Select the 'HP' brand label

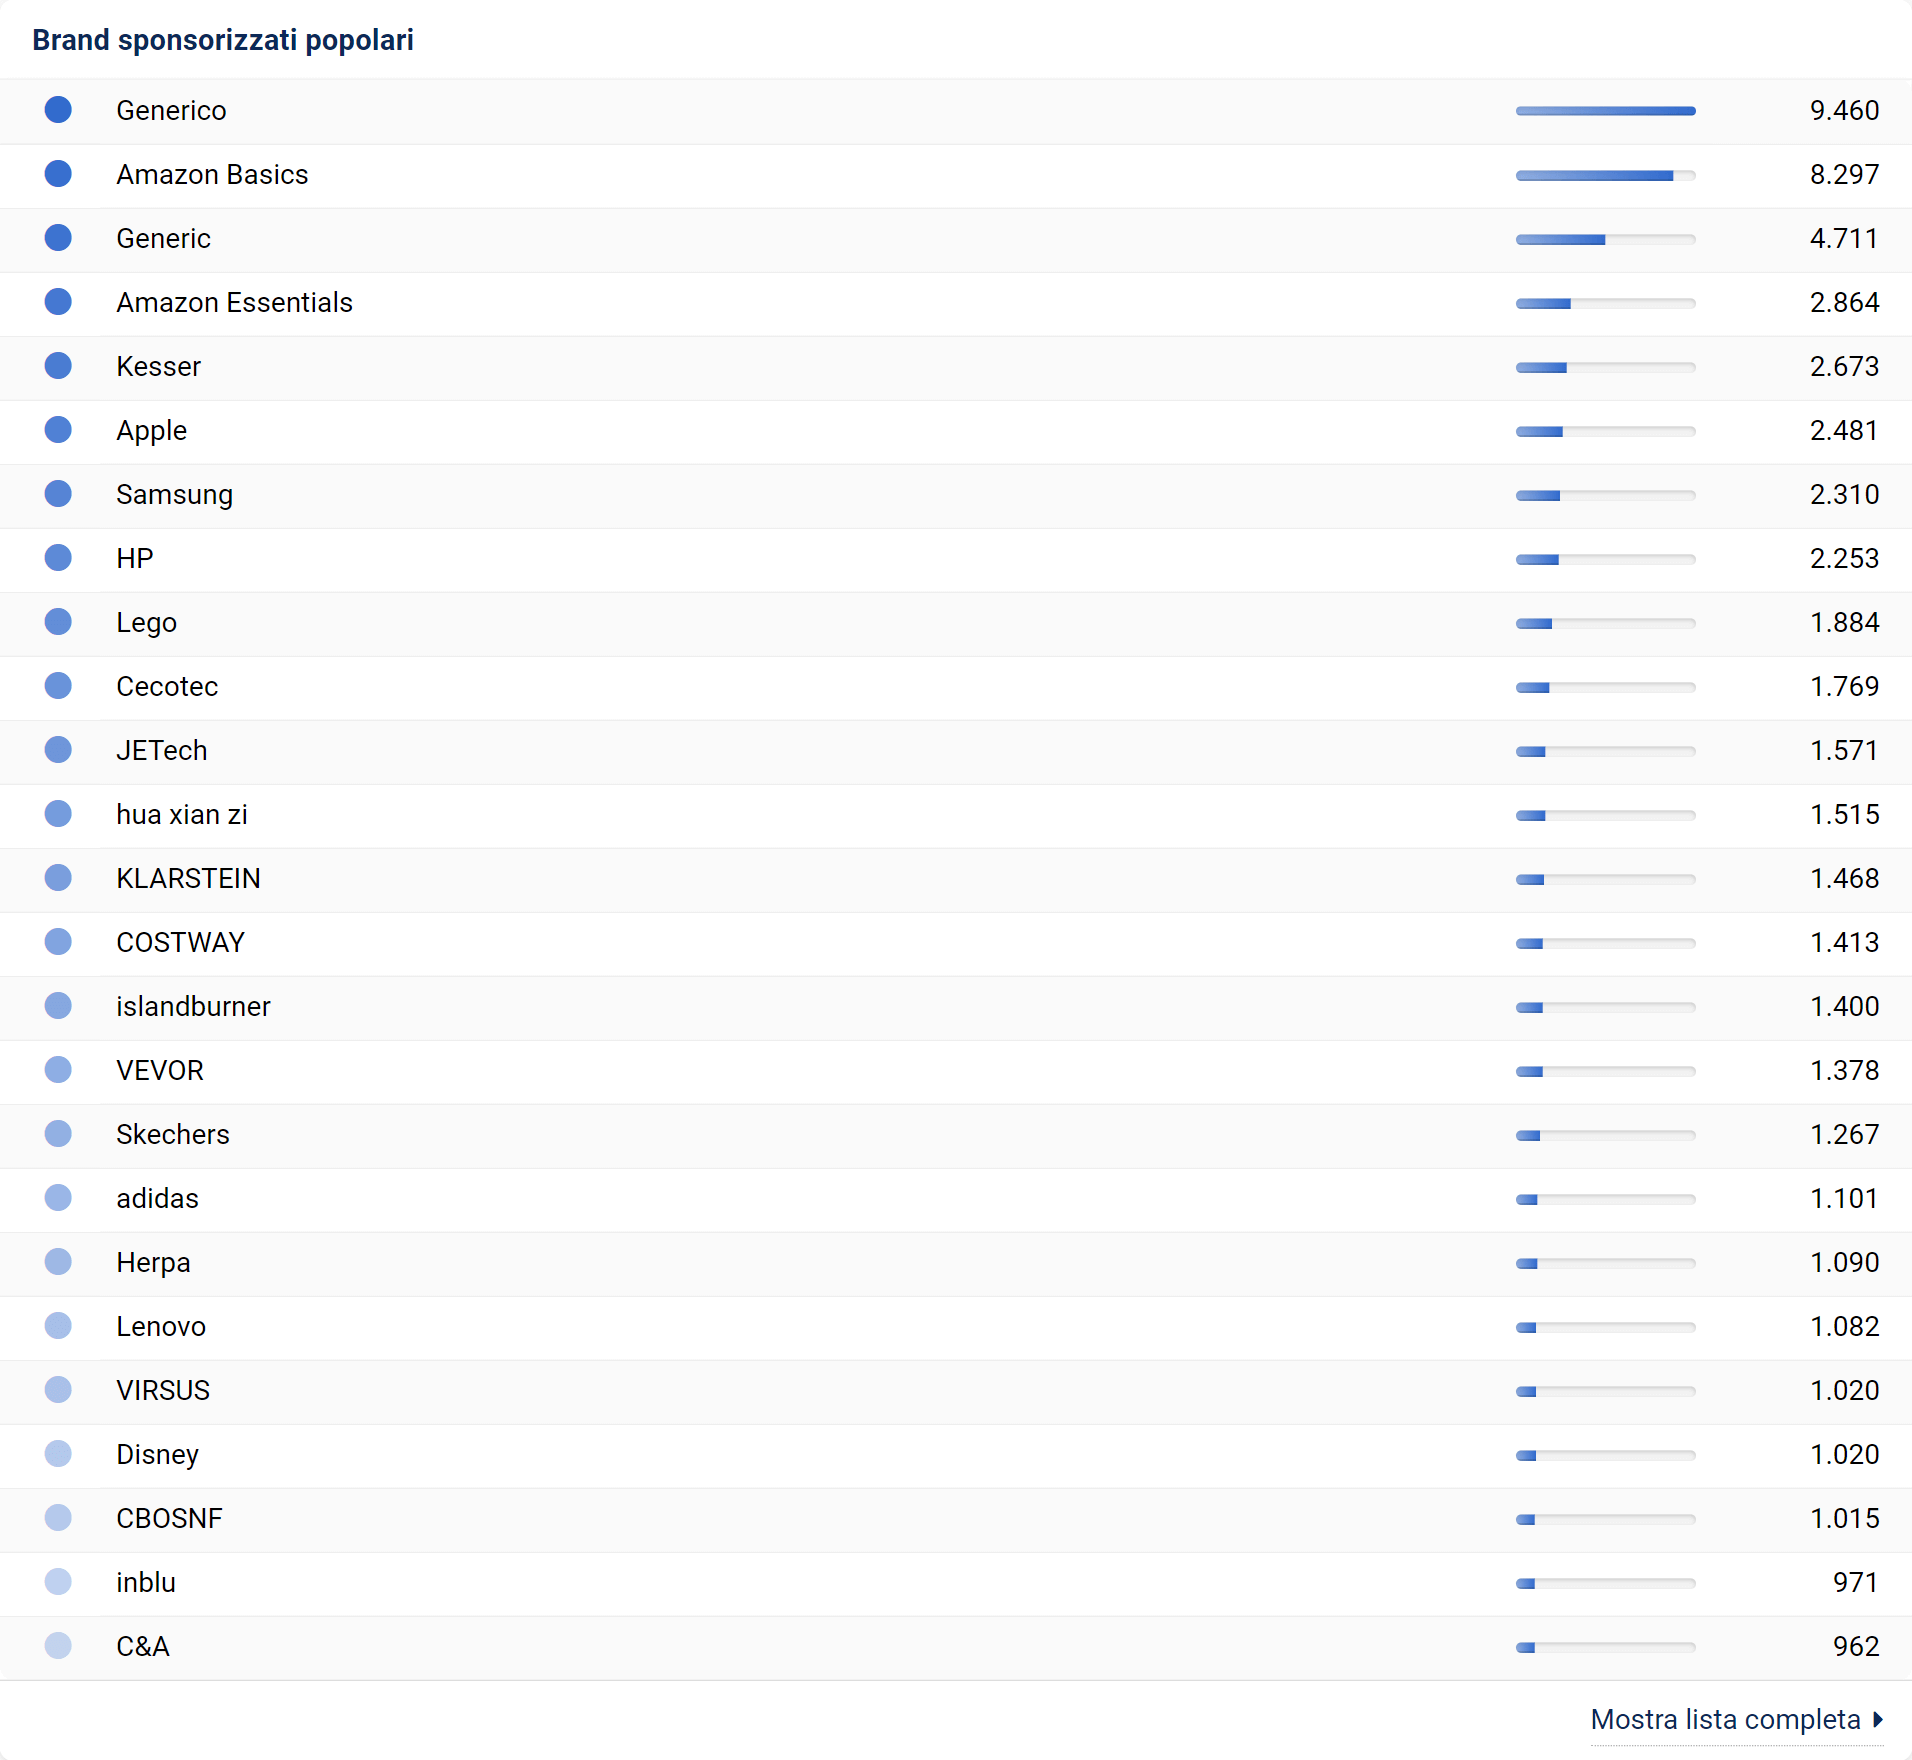point(134,558)
